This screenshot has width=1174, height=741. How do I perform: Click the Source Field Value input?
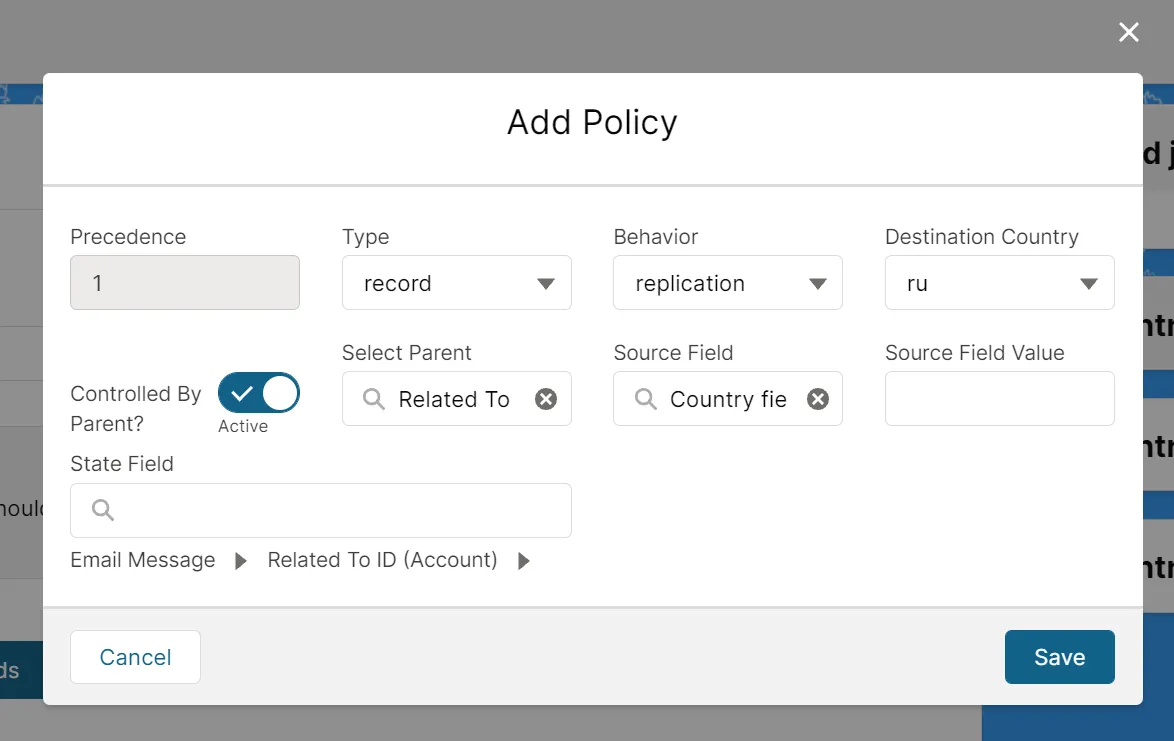[x=999, y=398]
